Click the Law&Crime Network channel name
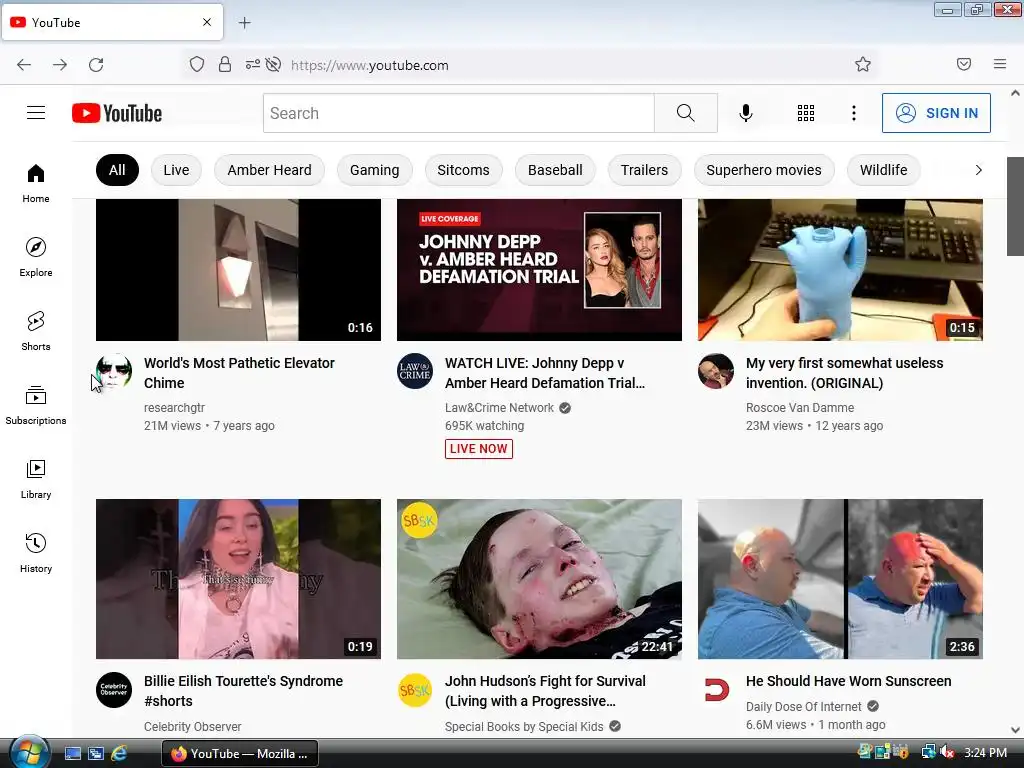 point(500,408)
